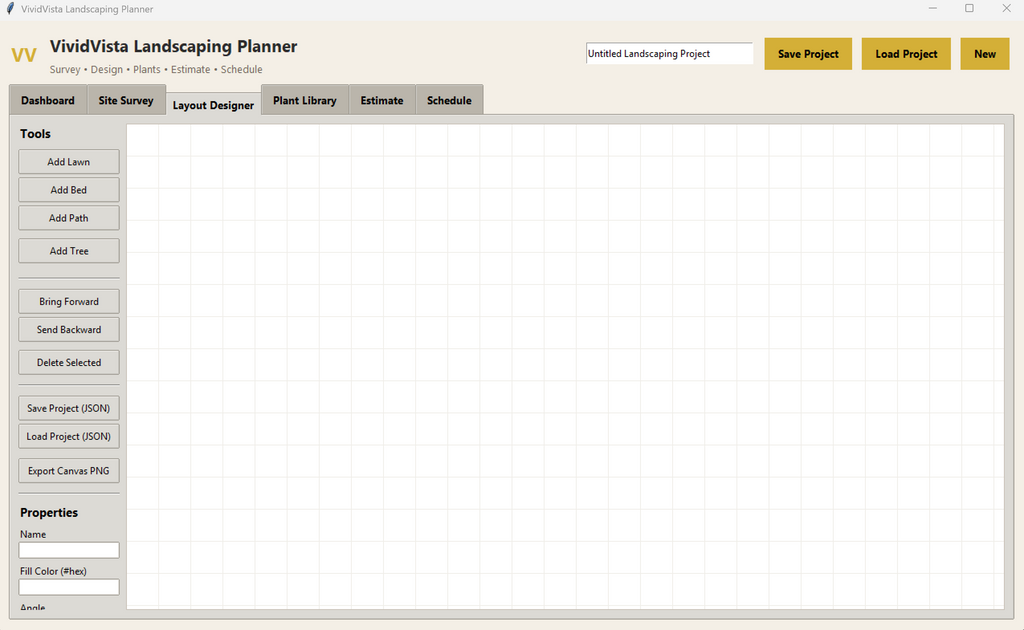
Task: Click Bring Forward in the Tools panel
Action: pyautogui.click(x=68, y=301)
